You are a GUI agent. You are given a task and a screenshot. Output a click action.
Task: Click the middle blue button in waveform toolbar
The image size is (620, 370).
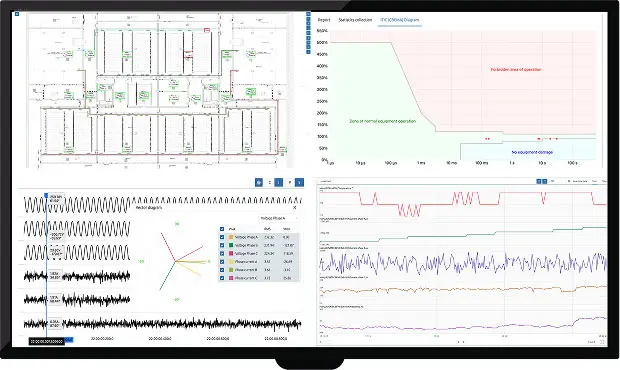(x=279, y=182)
